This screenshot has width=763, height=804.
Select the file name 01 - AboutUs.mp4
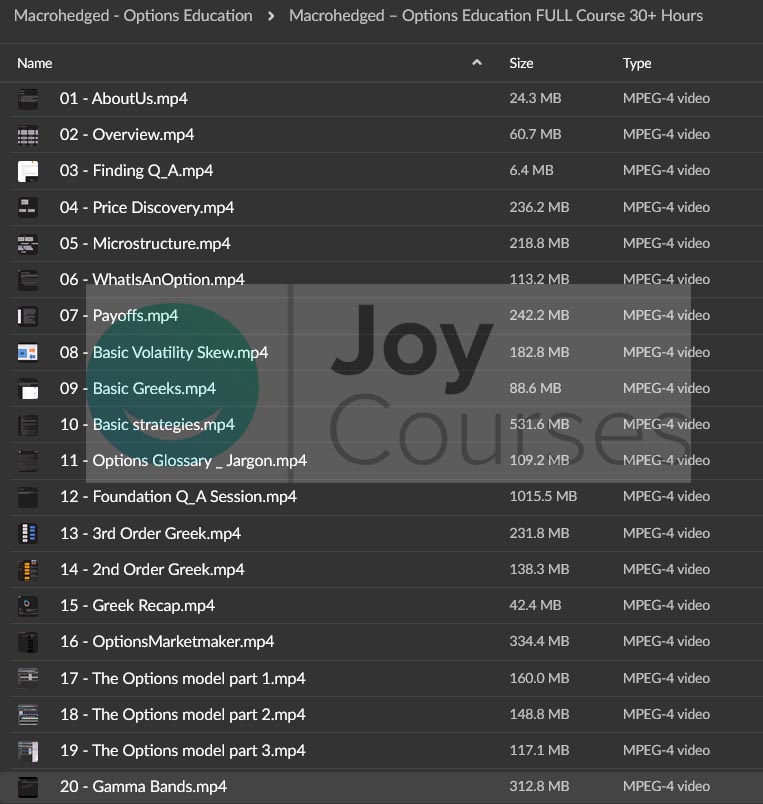click(124, 98)
